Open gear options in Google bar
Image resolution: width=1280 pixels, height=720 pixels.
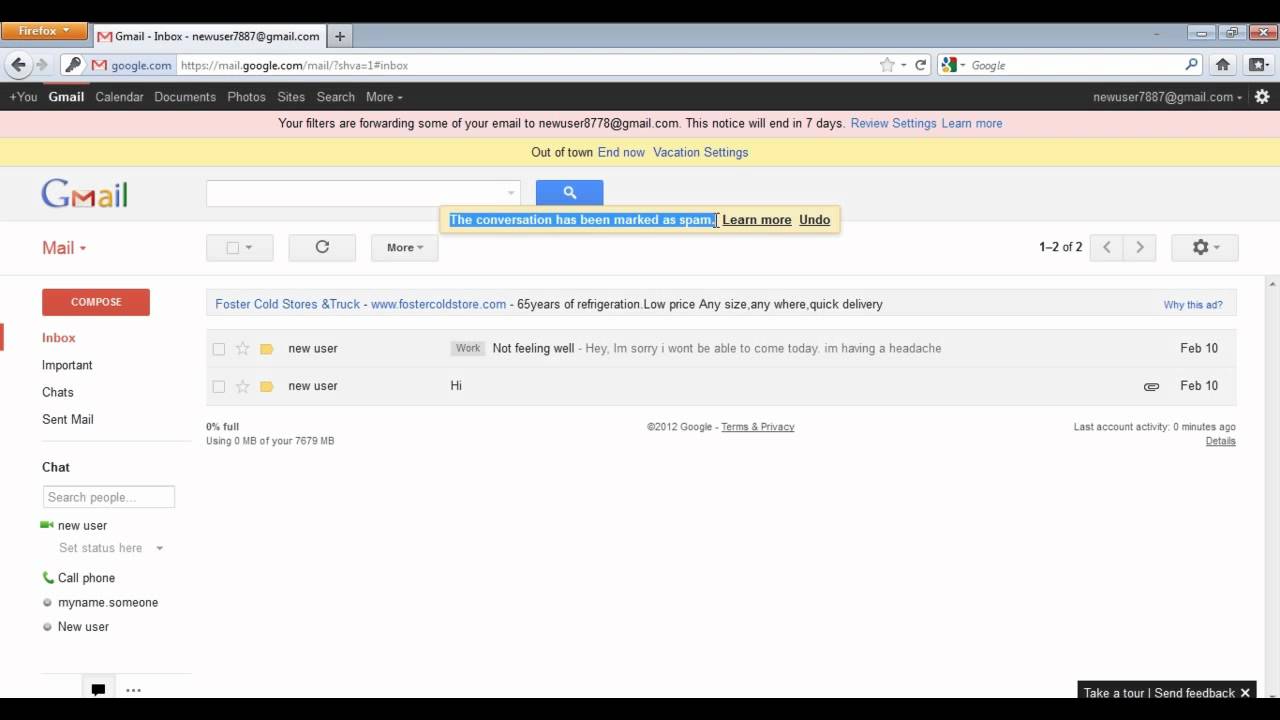[x=1262, y=97]
